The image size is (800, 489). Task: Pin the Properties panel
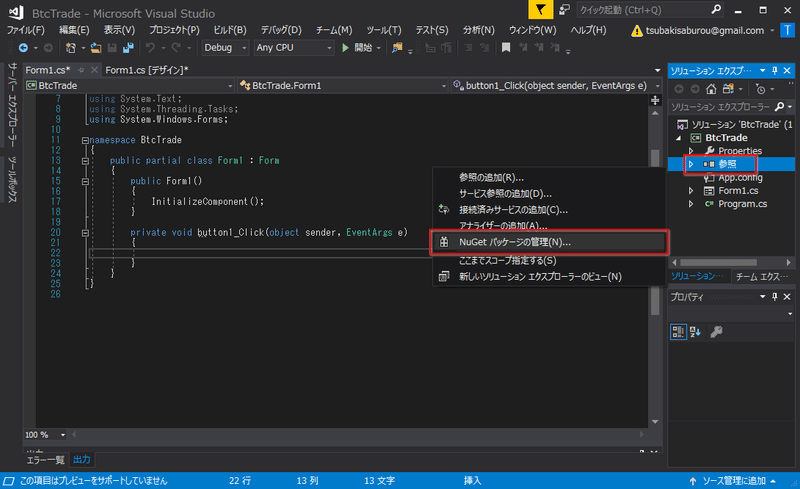[x=775, y=297]
